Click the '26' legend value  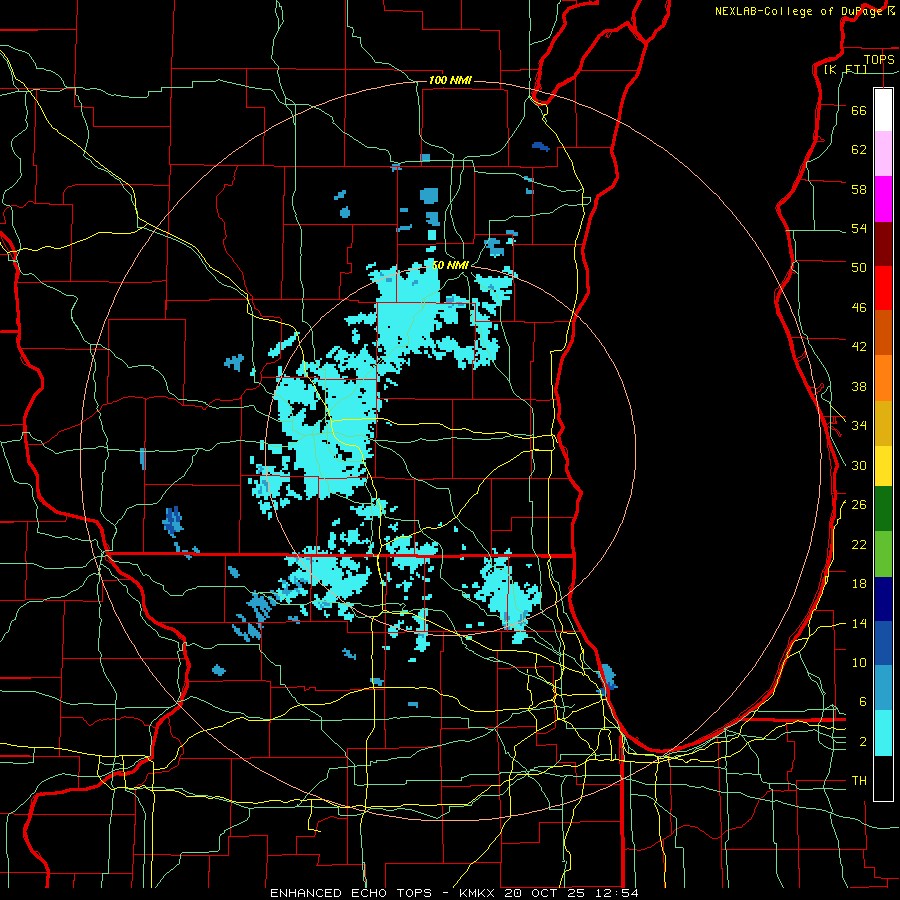click(859, 505)
